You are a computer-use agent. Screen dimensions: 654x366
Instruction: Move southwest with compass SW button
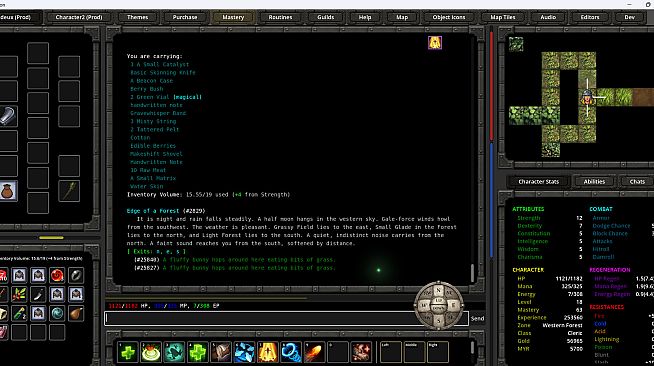pyautogui.click(x=427, y=318)
